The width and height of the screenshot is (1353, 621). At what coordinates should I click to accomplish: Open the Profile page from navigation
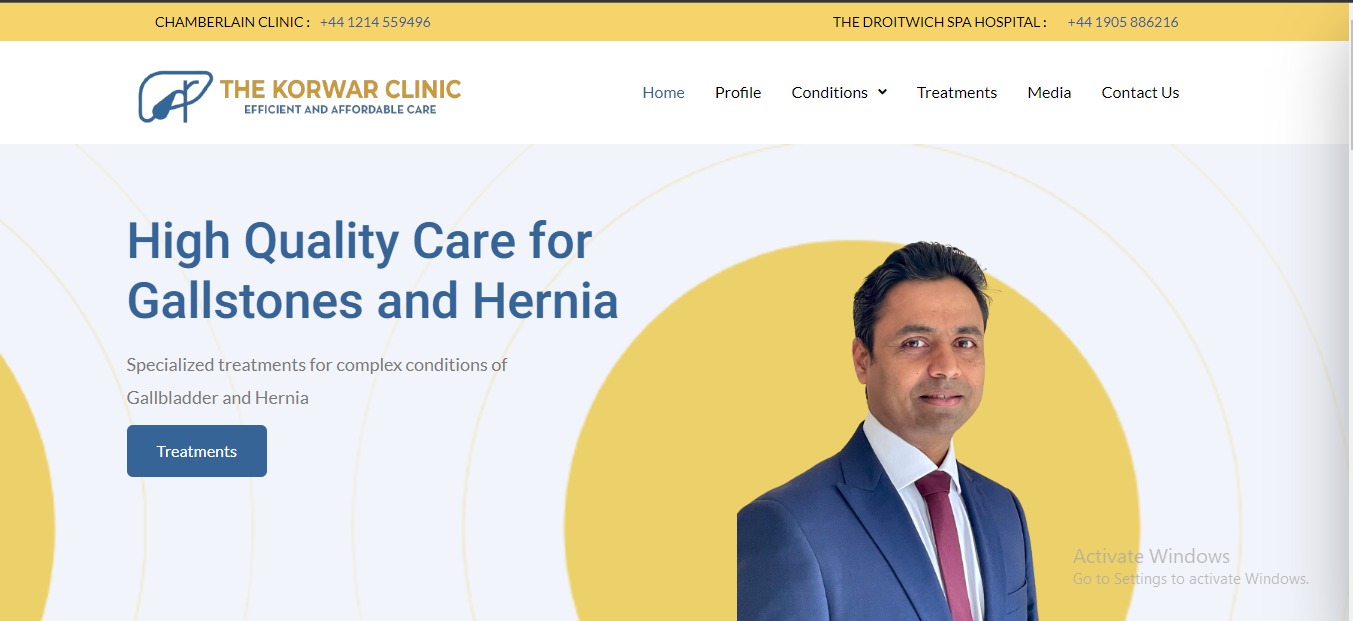point(738,92)
